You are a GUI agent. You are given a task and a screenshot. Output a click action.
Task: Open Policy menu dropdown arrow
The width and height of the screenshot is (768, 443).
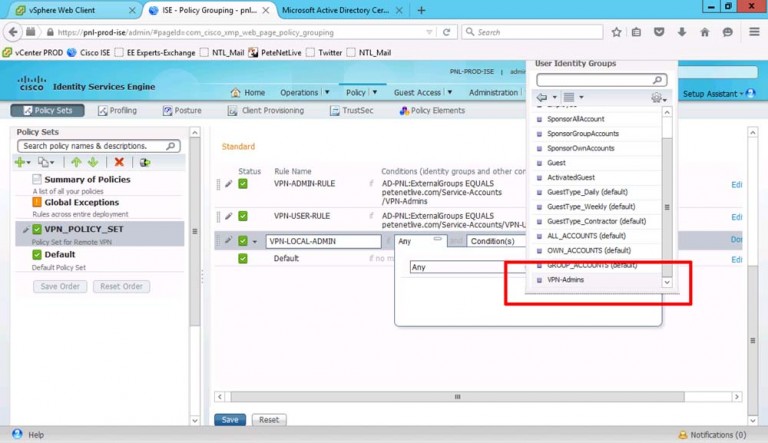coord(375,92)
